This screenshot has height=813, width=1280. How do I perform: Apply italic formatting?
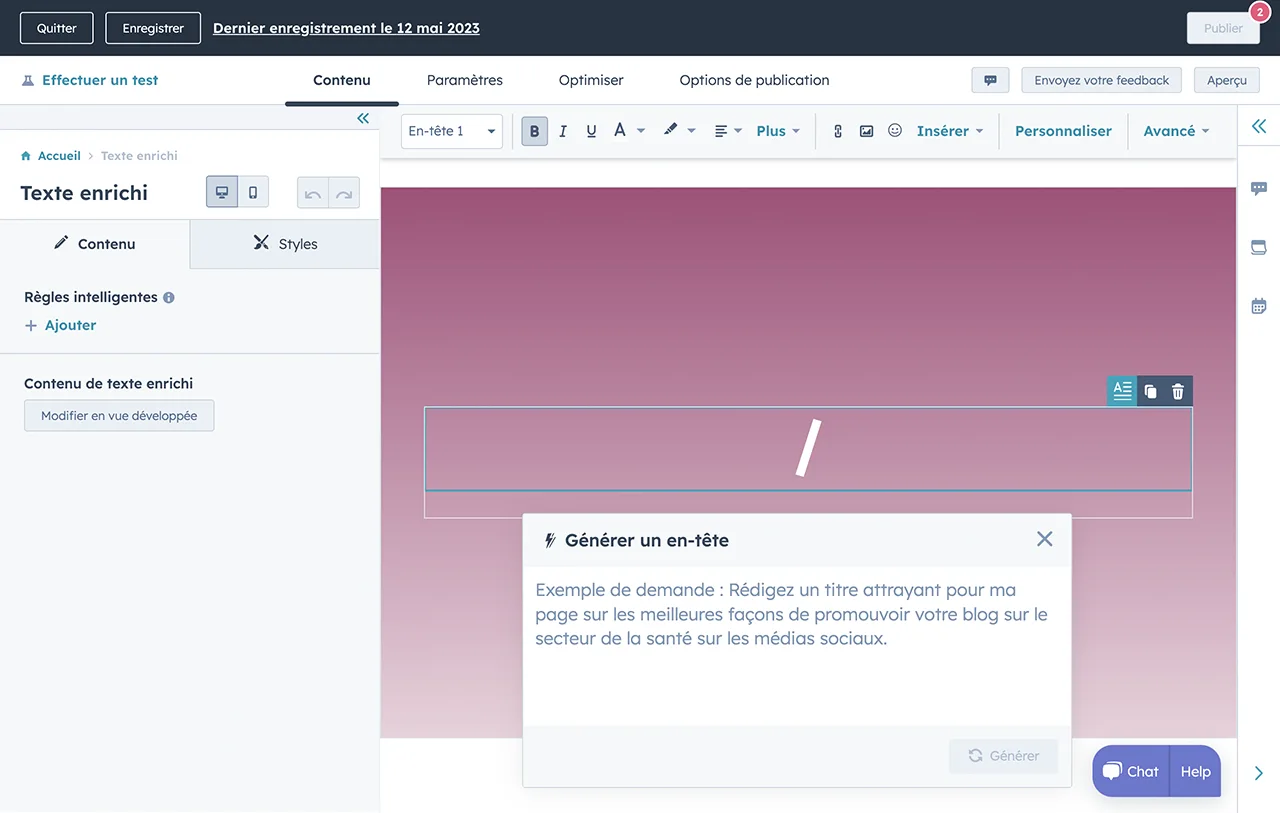[x=563, y=131]
